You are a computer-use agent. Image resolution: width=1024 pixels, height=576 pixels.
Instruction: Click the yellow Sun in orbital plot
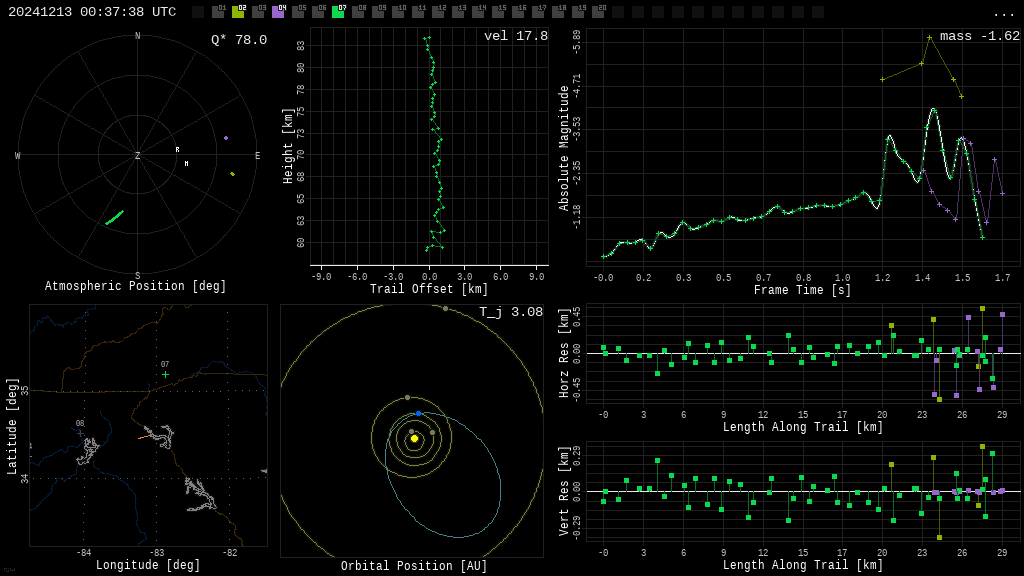(414, 438)
